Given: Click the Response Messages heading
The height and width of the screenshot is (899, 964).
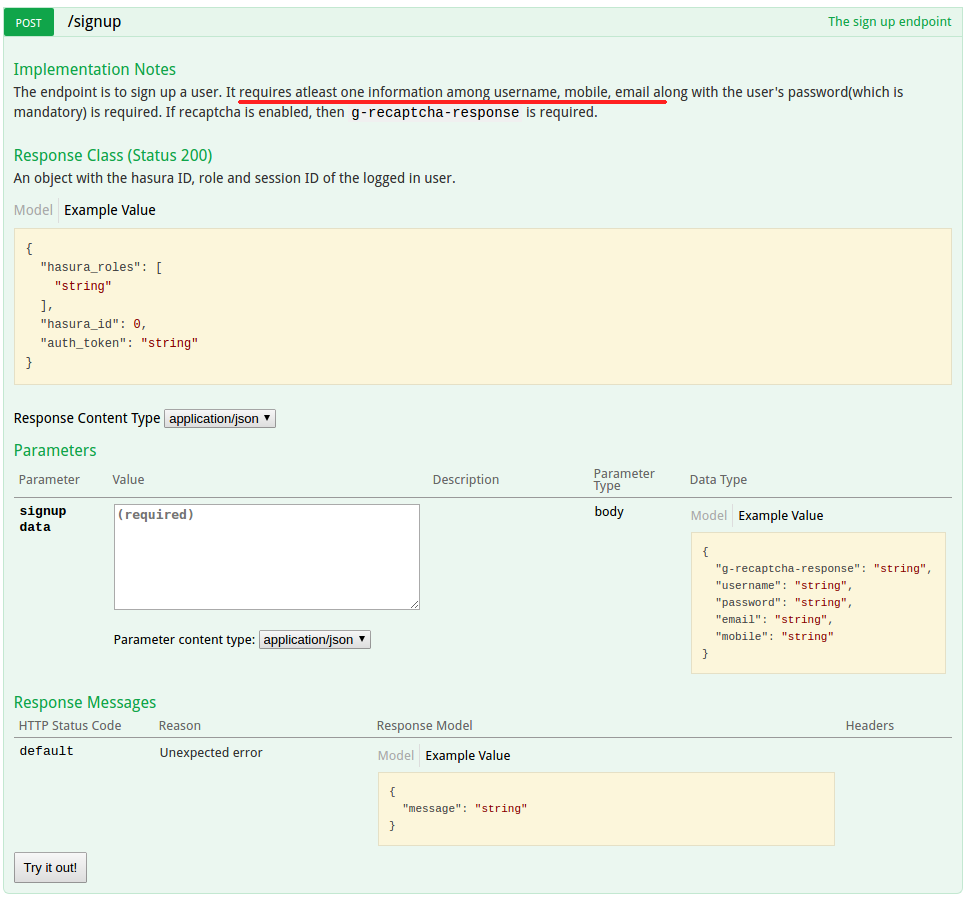Looking at the screenshot, I should (x=85, y=702).
